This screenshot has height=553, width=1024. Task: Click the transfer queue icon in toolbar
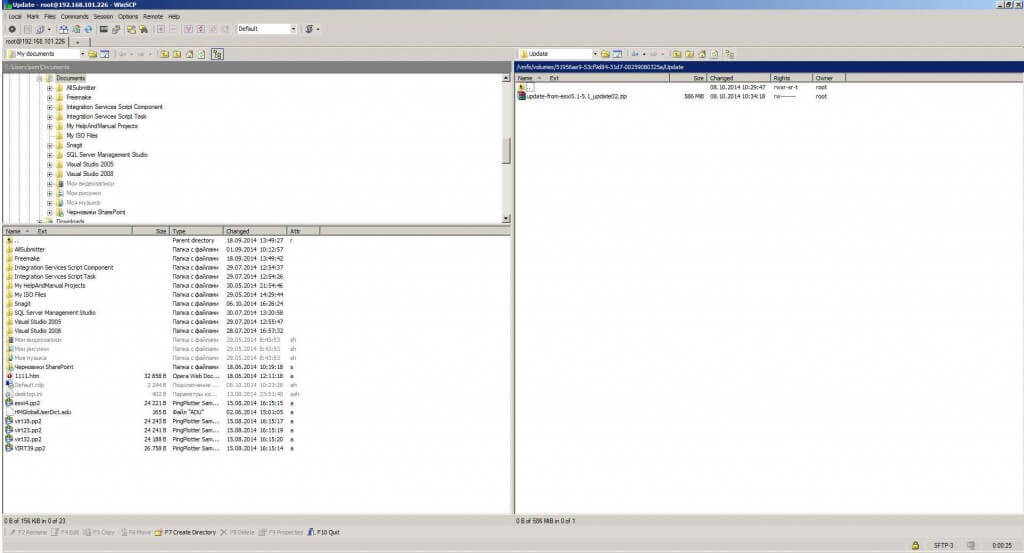point(309,29)
